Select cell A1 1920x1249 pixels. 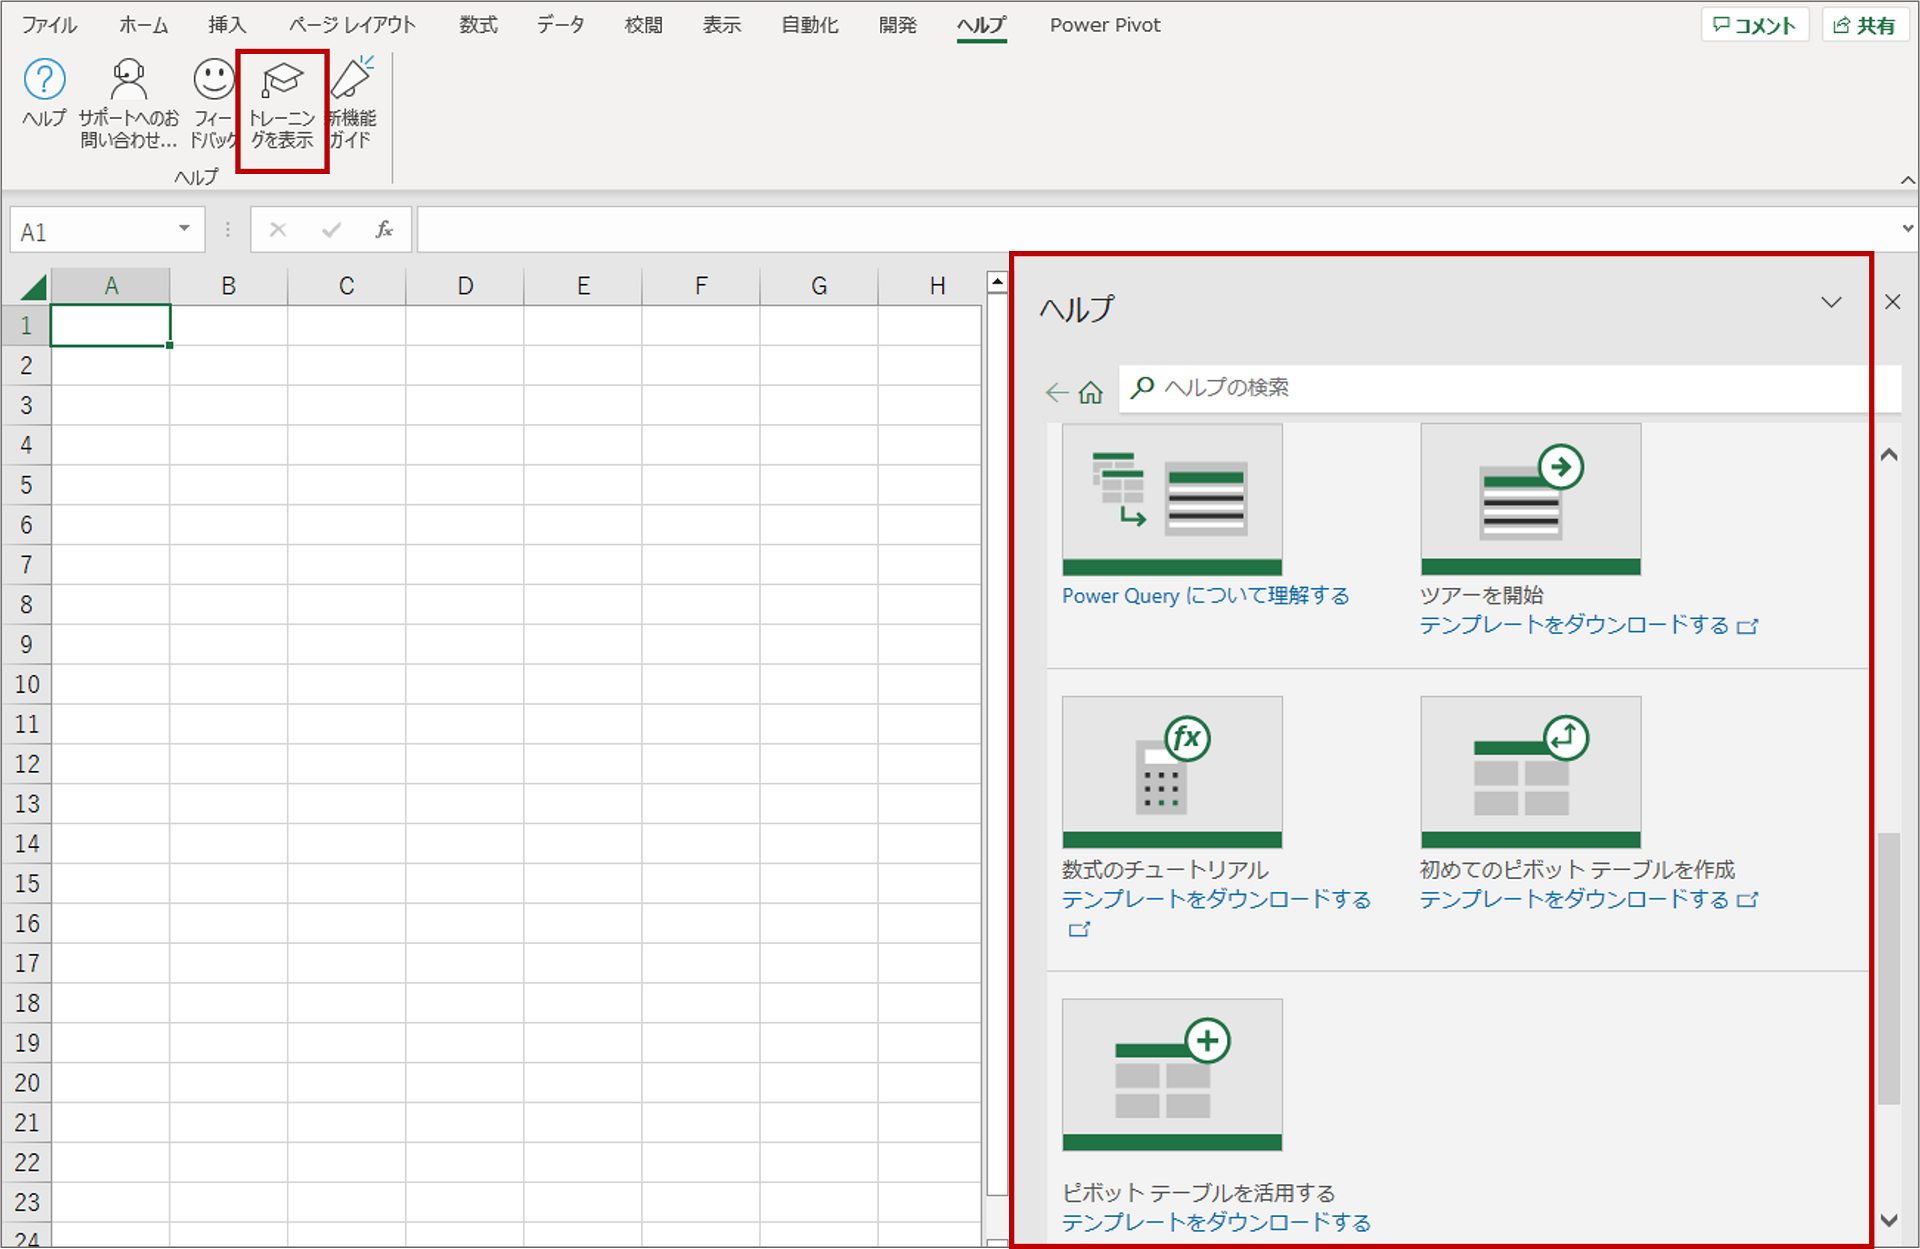coord(110,326)
